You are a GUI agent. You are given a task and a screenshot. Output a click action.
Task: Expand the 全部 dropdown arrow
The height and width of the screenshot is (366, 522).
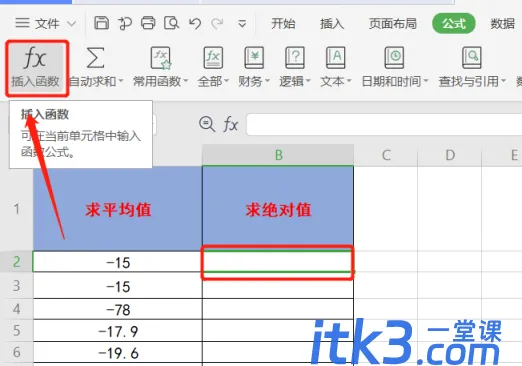click(226, 81)
